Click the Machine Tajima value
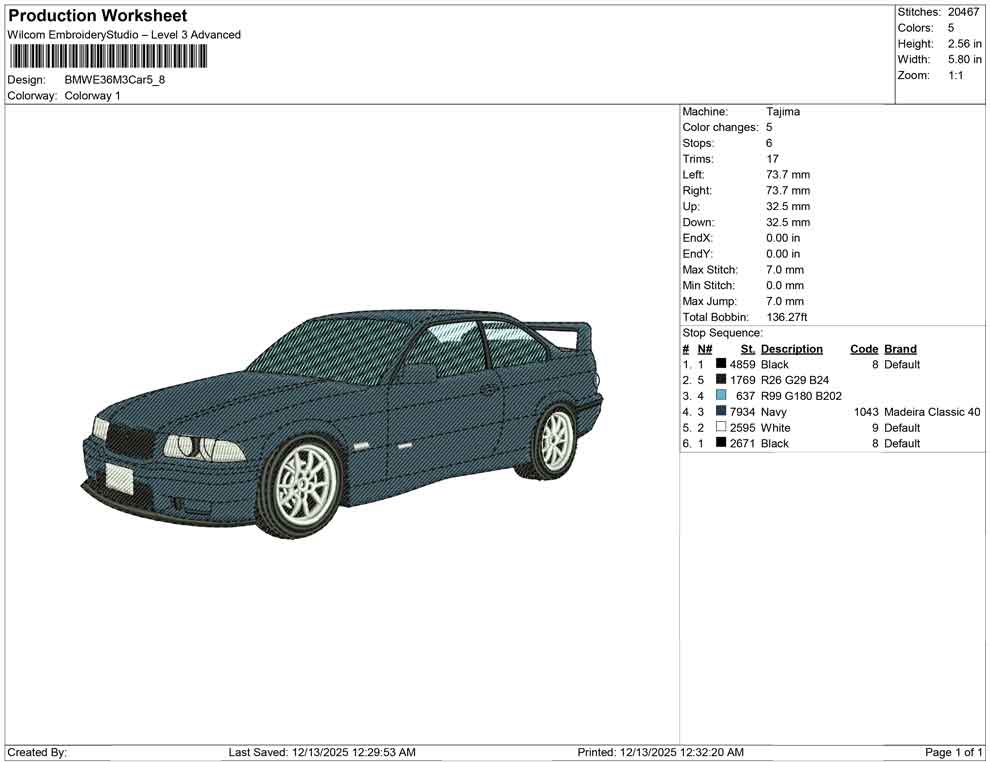The image size is (990, 762). pos(783,111)
